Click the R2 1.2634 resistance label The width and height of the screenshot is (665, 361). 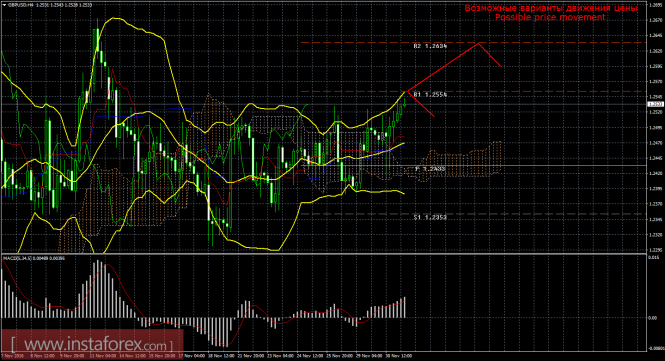point(430,46)
